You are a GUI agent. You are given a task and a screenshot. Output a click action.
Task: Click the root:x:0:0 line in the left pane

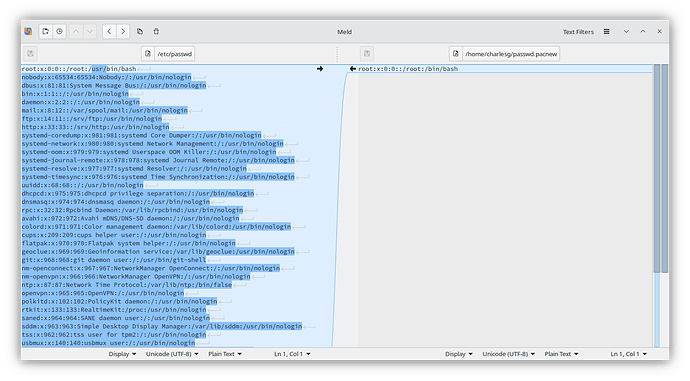79,69
